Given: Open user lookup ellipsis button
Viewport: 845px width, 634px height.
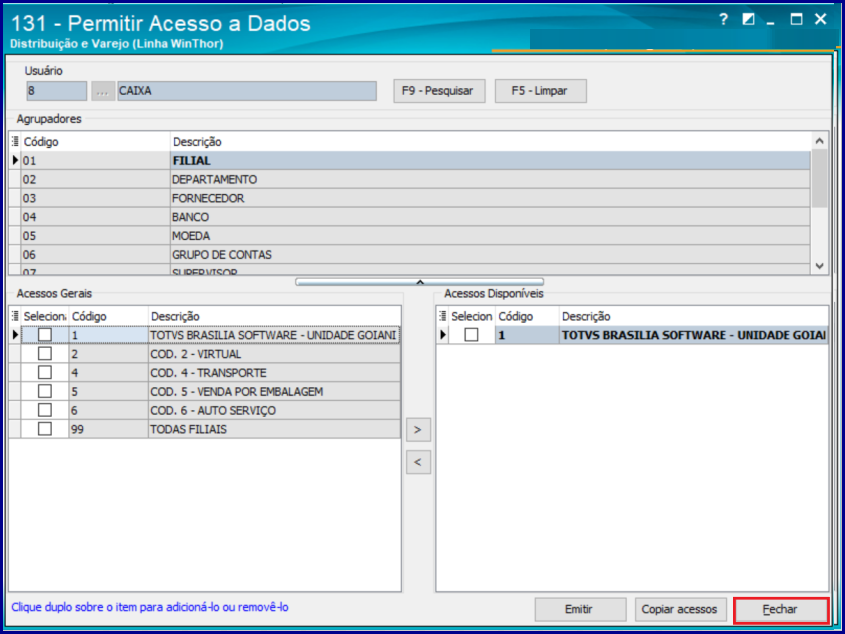Looking at the screenshot, I should (x=102, y=91).
